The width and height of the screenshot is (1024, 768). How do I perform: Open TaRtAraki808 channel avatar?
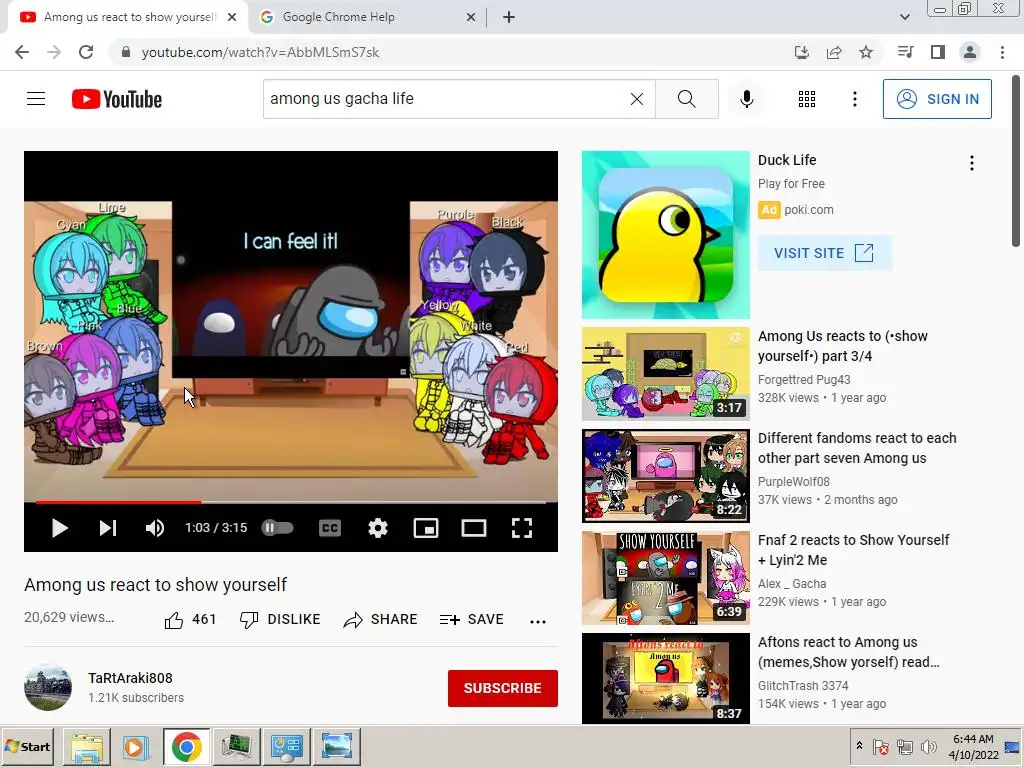point(48,688)
